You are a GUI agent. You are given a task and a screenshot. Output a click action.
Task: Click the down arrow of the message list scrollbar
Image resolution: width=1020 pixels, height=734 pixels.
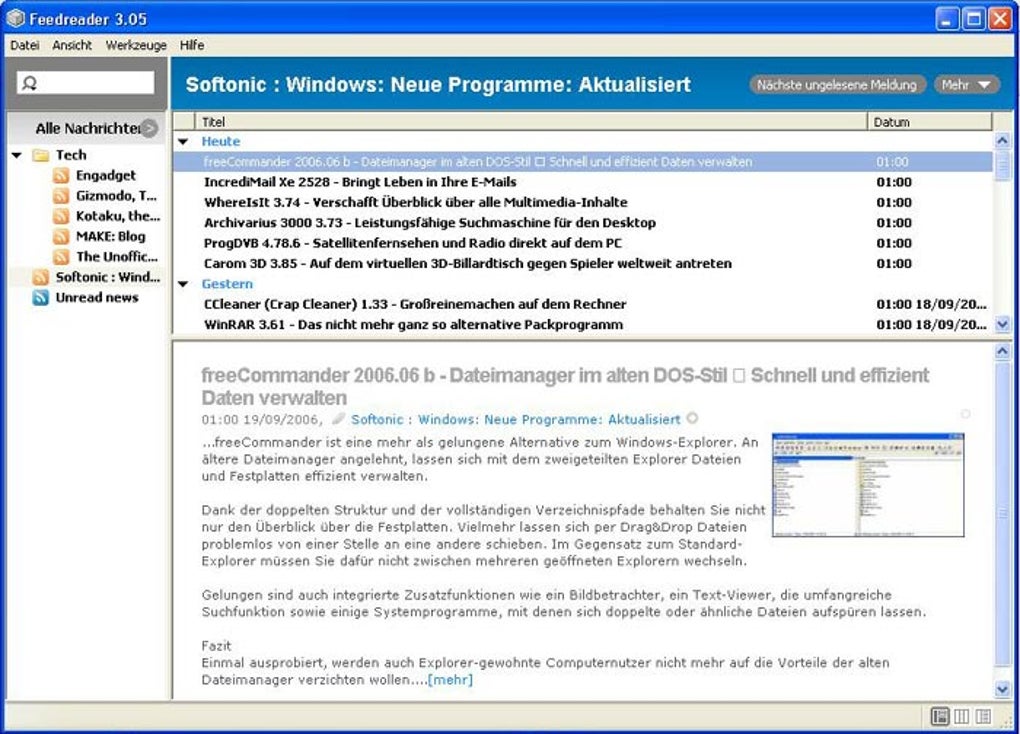click(x=1002, y=323)
